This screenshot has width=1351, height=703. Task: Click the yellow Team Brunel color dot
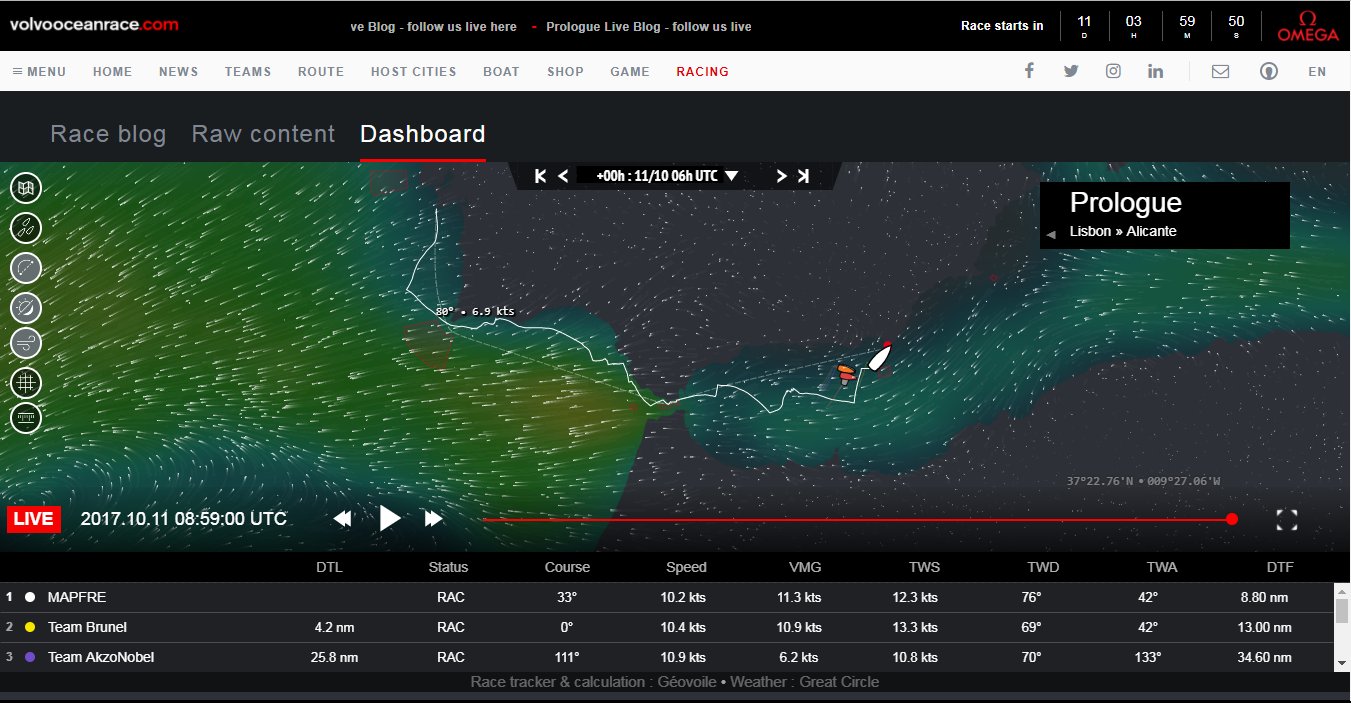pos(30,627)
